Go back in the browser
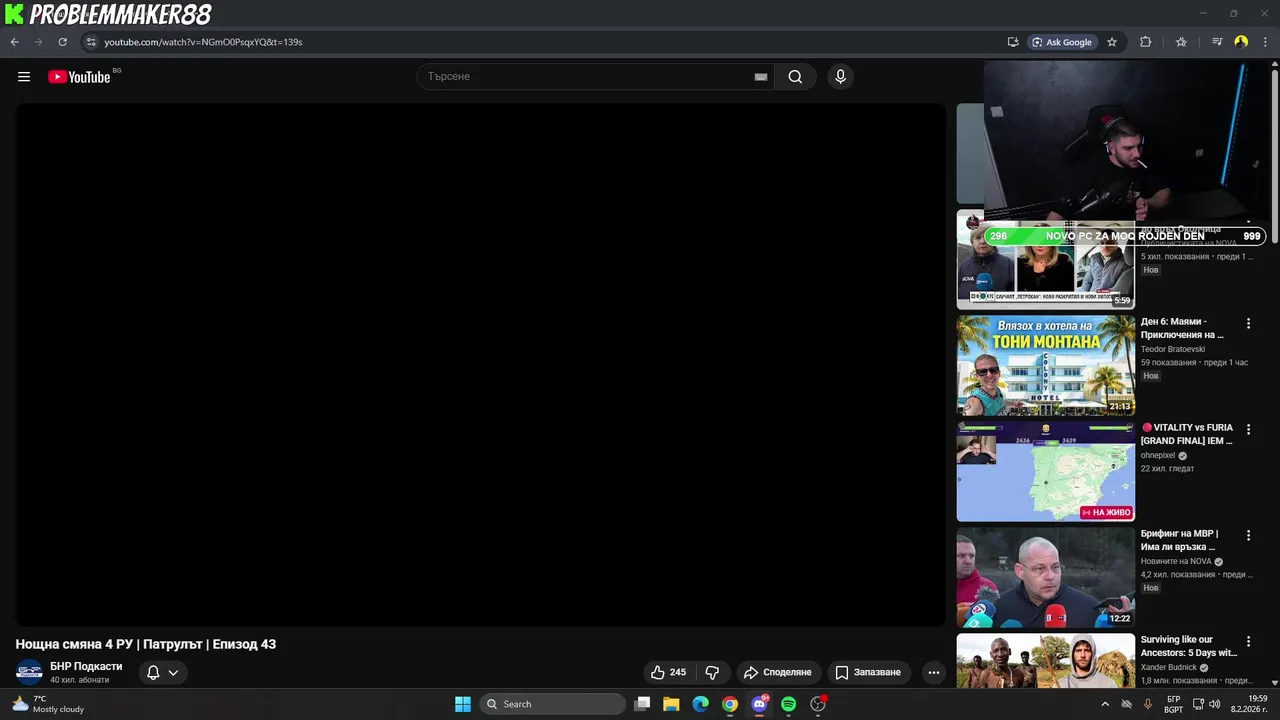This screenshot has width=1280, height=720. pyautogui.click(x=14, y=42)
